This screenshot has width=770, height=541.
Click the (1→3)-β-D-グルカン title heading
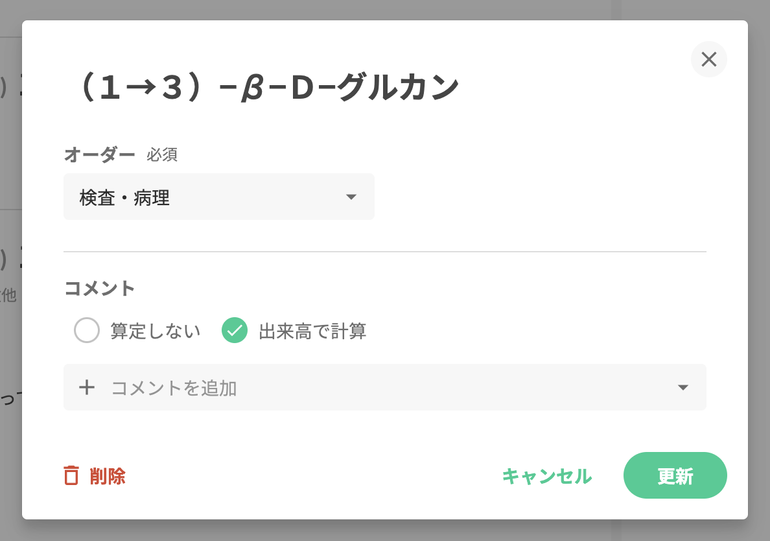pos(267,88)
